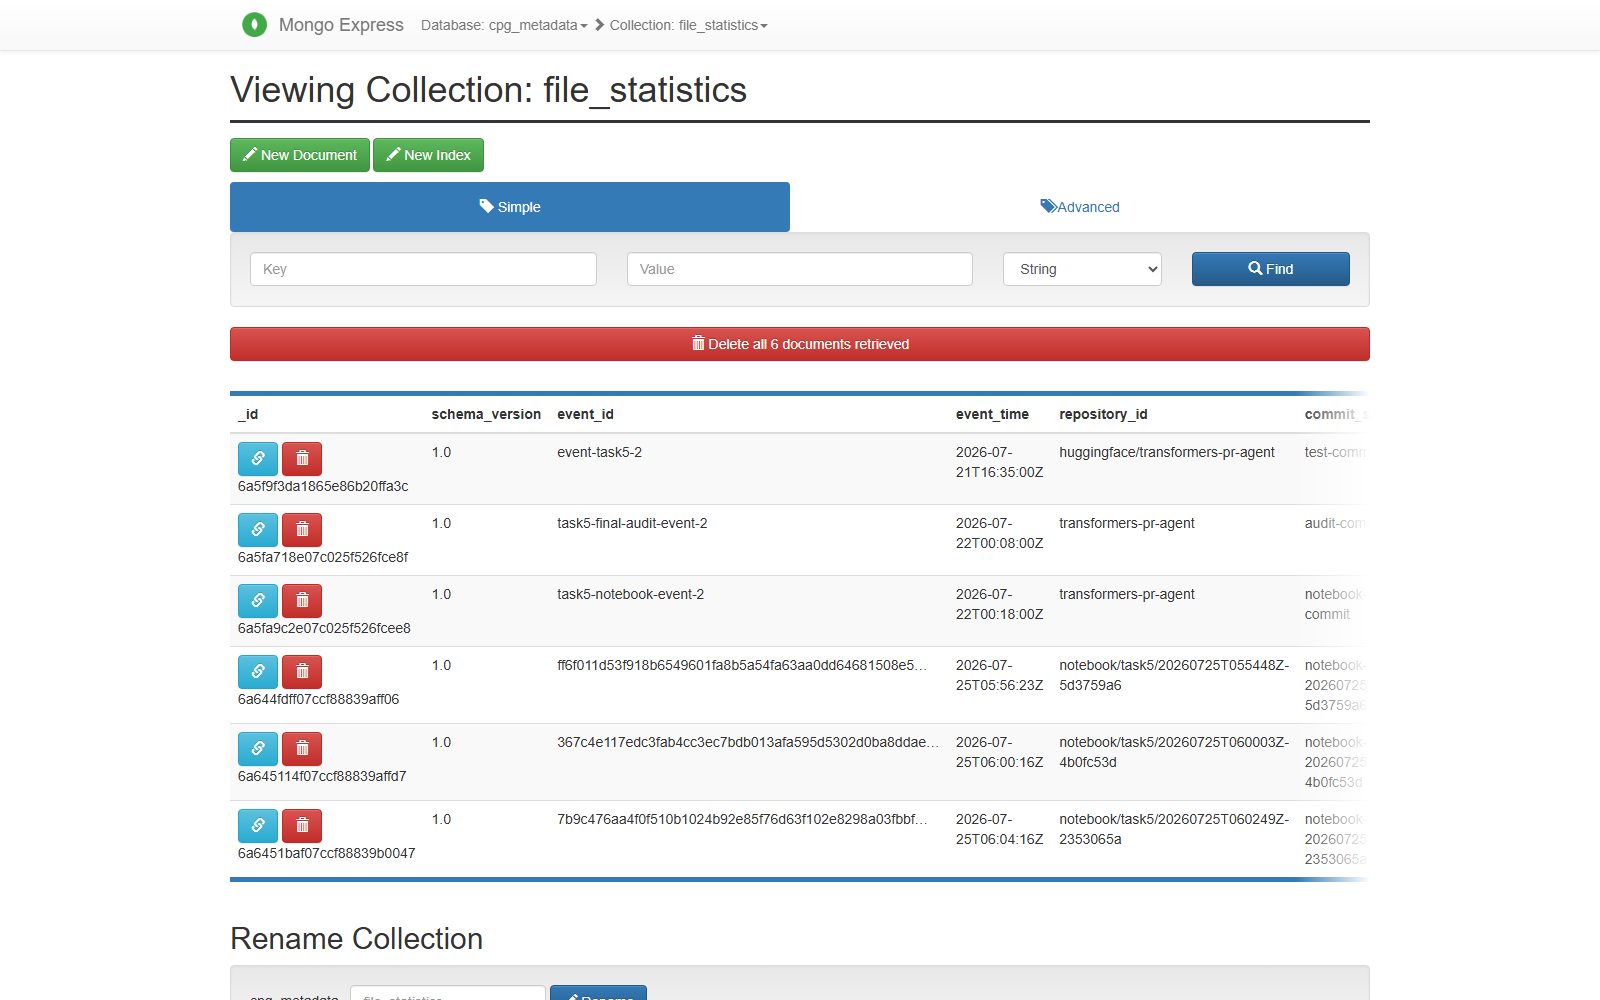Sort by the event_time column header
The height and width of the screenshot is (1000, 1600).
pyautogui.click(x=992, y=414)
